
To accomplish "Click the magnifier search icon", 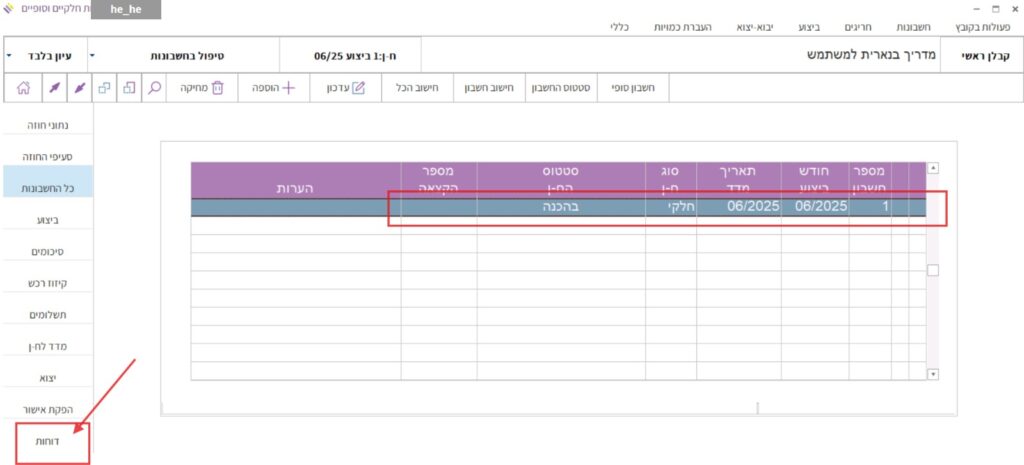I will (x=154, y=88).
